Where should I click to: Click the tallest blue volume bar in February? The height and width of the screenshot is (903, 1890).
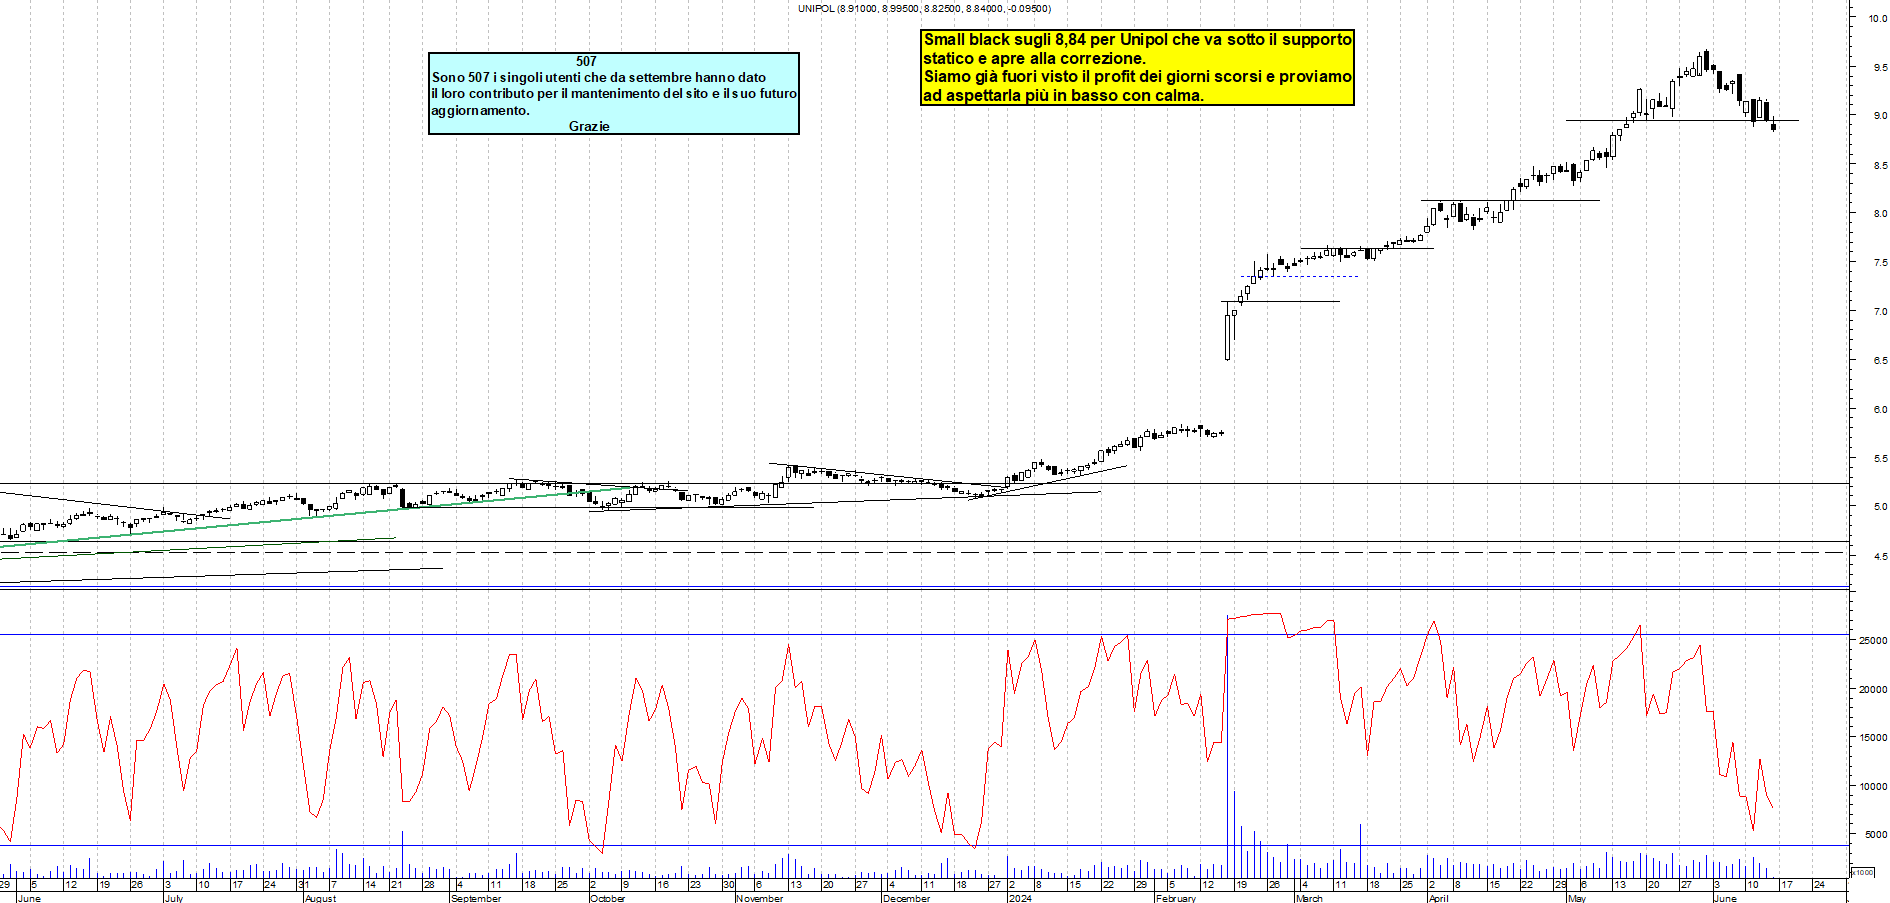(1227, 745)
